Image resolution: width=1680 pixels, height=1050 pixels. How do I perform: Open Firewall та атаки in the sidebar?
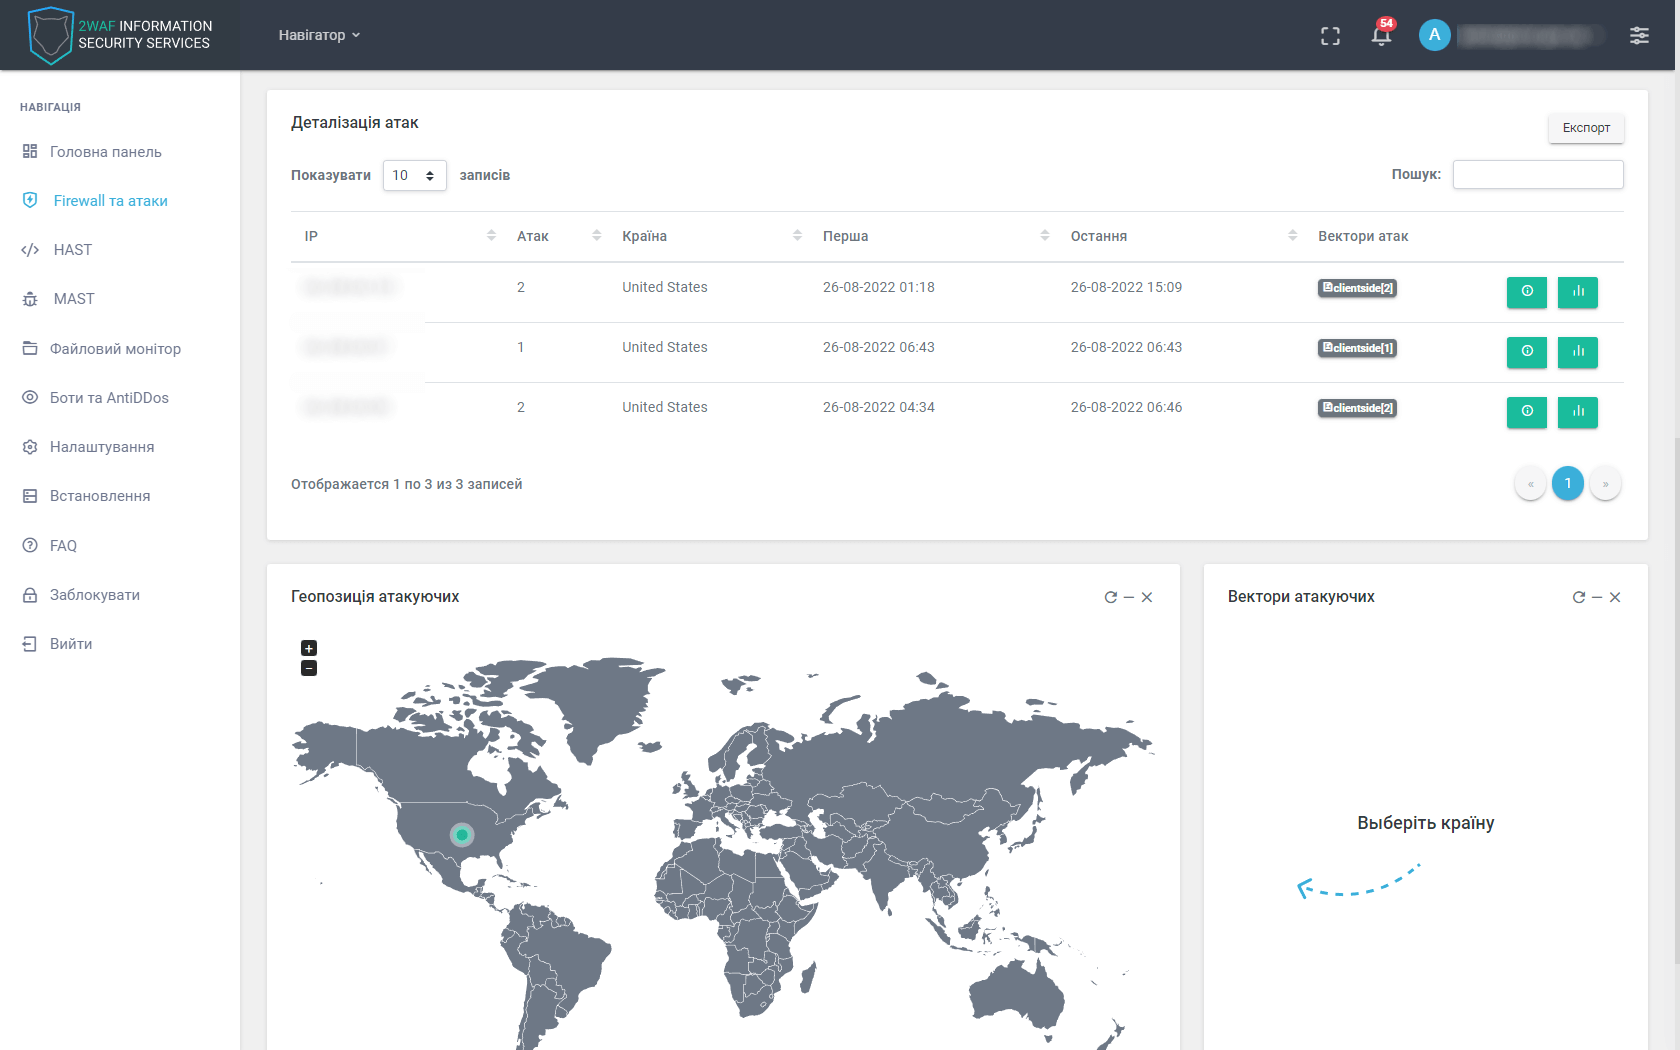click(110, 200)
